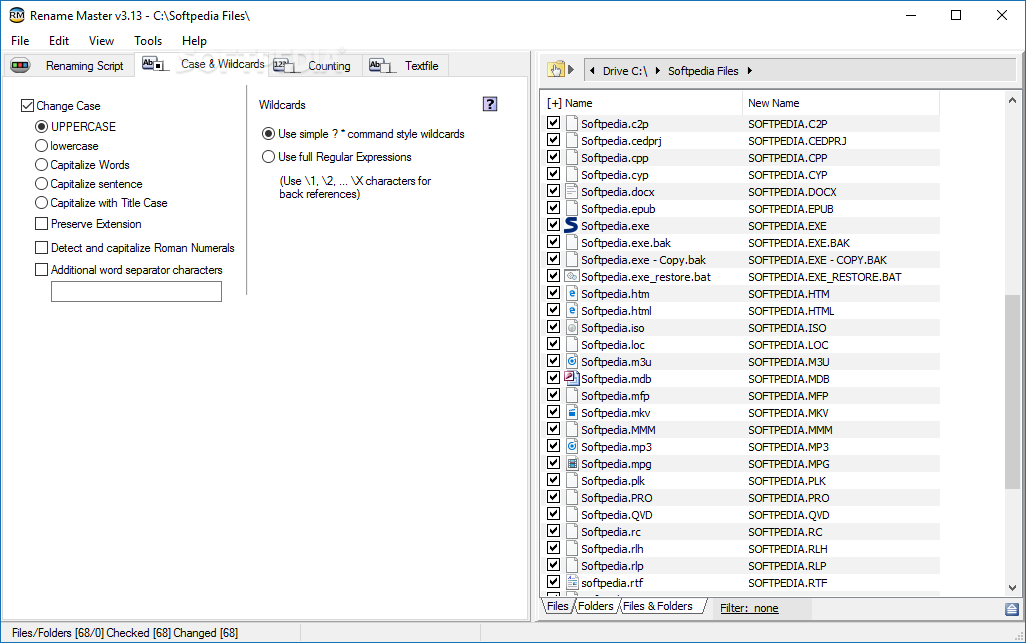Select the Use simple wildcards radio option
Screen dimensions: 1026x643
[268, 133]
